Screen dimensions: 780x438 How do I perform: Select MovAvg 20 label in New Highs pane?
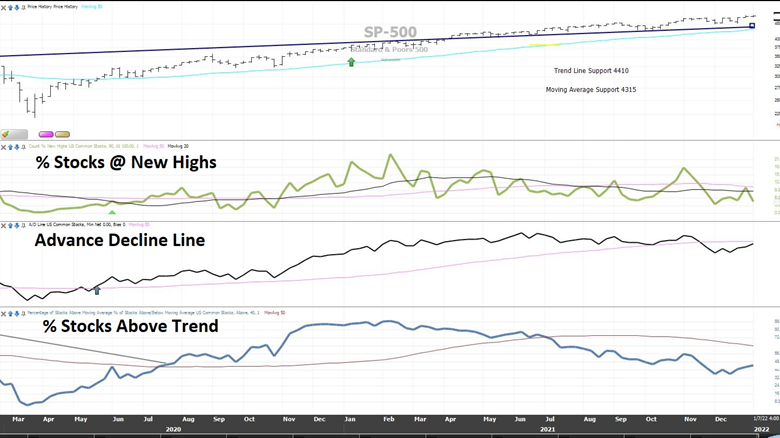180,145
